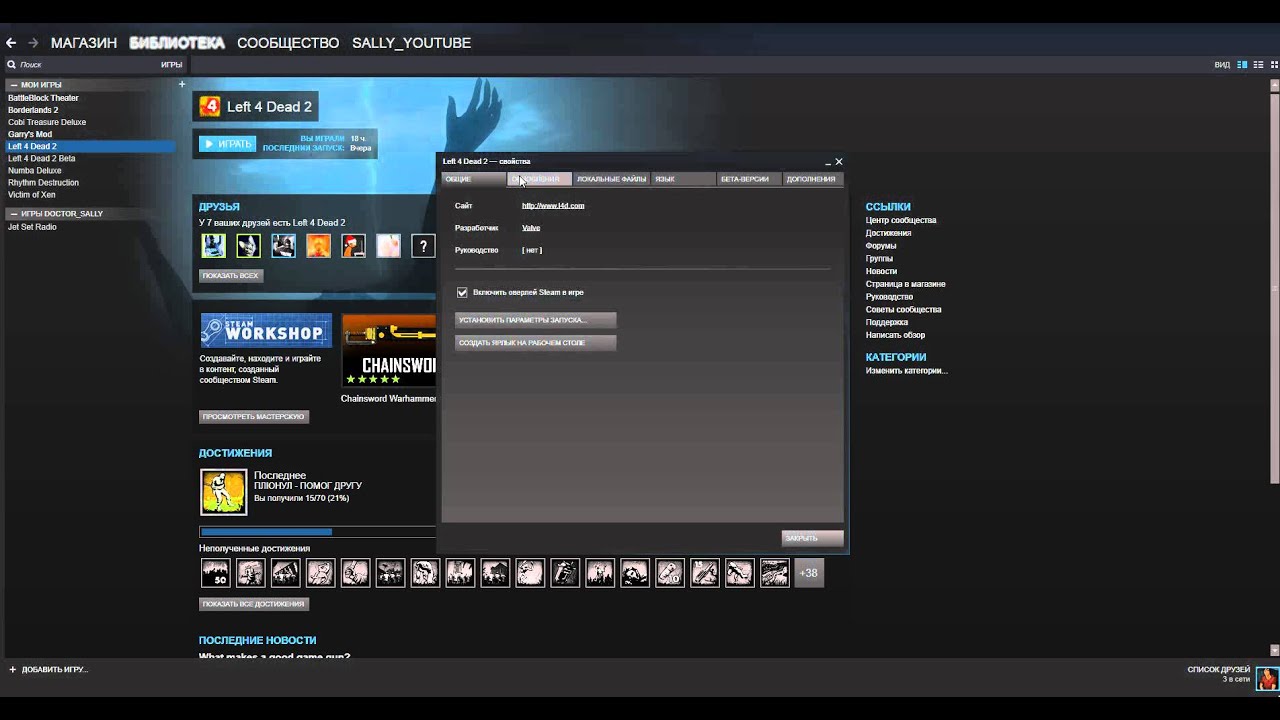Open the Форумы link
The width and height of the screenshot is (1280, 720).
(881, 245)
